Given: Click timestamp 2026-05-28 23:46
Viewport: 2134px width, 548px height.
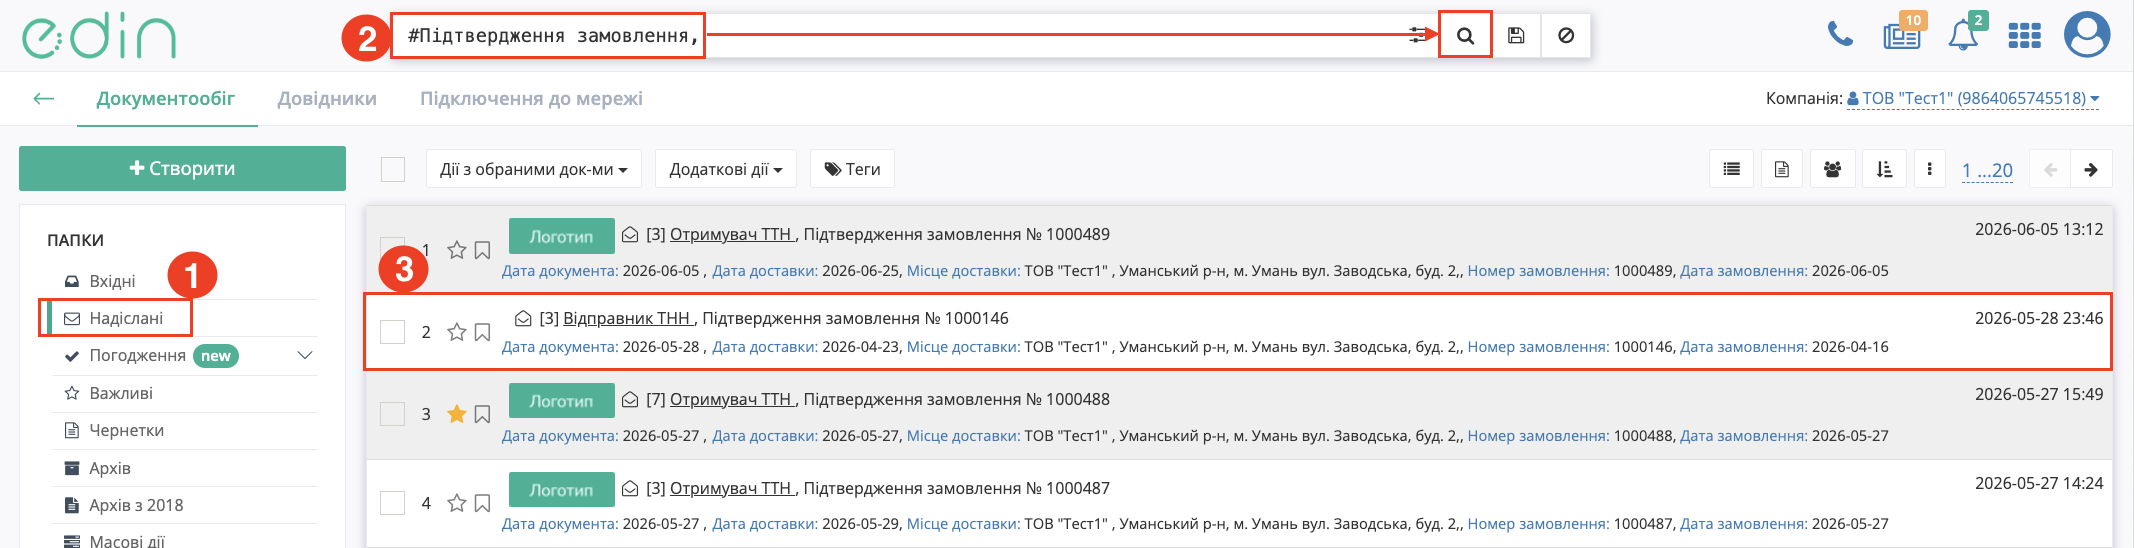Looking at the screenshot, I should (2039, 318).
